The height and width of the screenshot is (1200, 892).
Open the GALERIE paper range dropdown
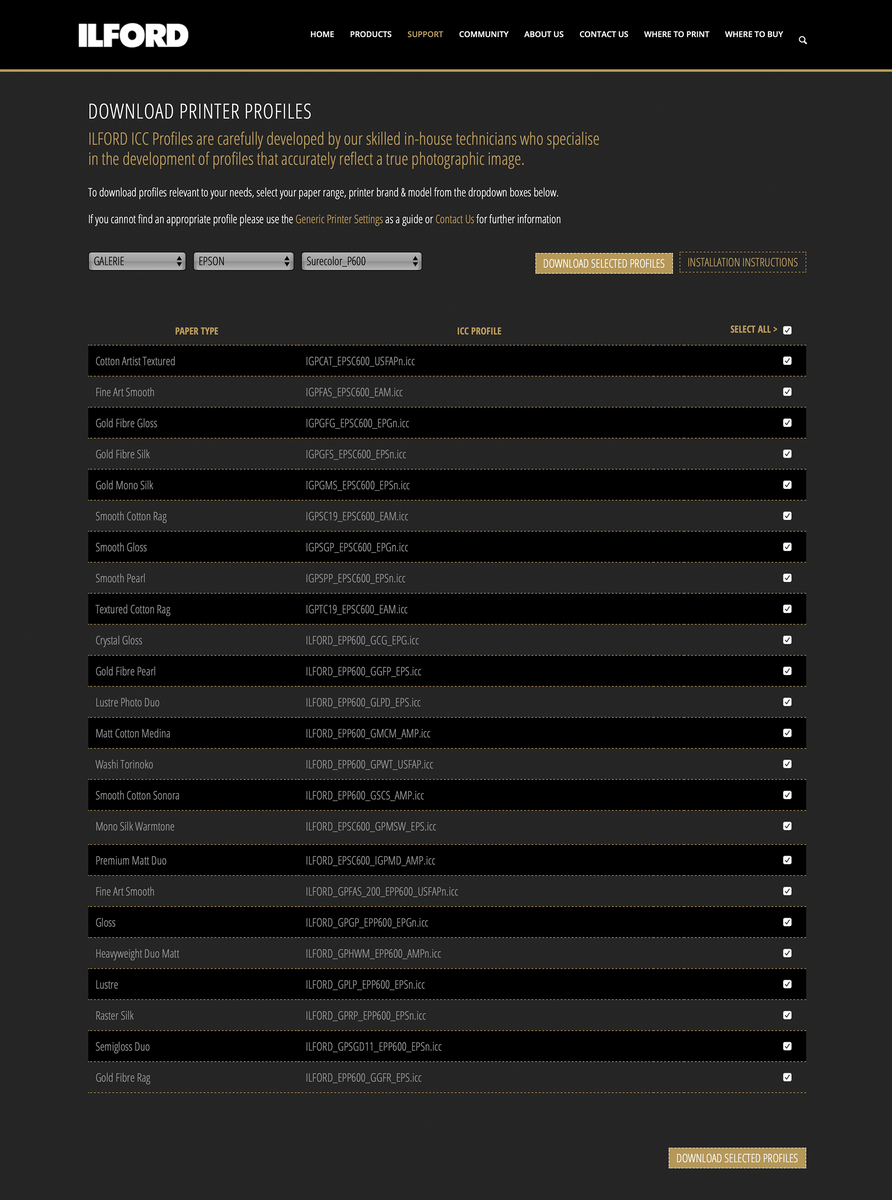[x=137, y=261]
